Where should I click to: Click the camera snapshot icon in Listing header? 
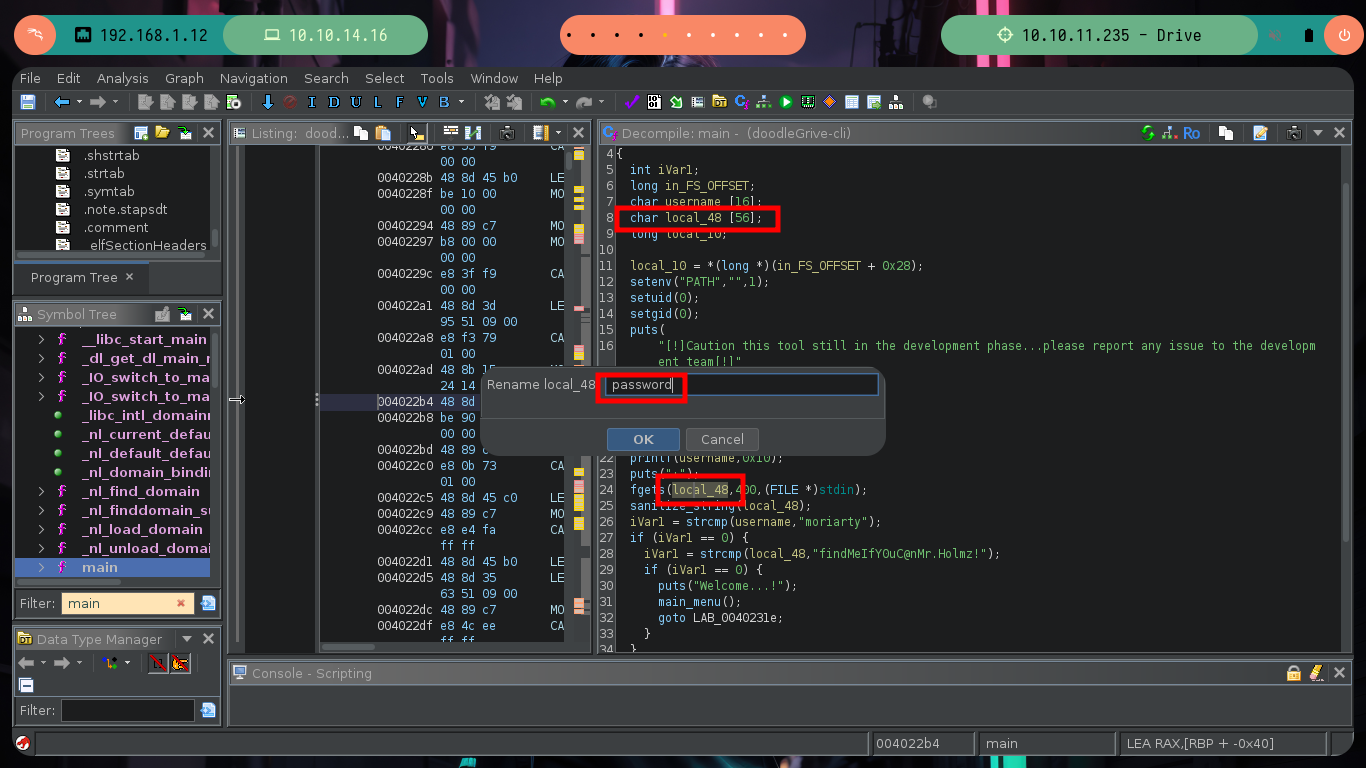pyautogui.click(x=507, y=133)
